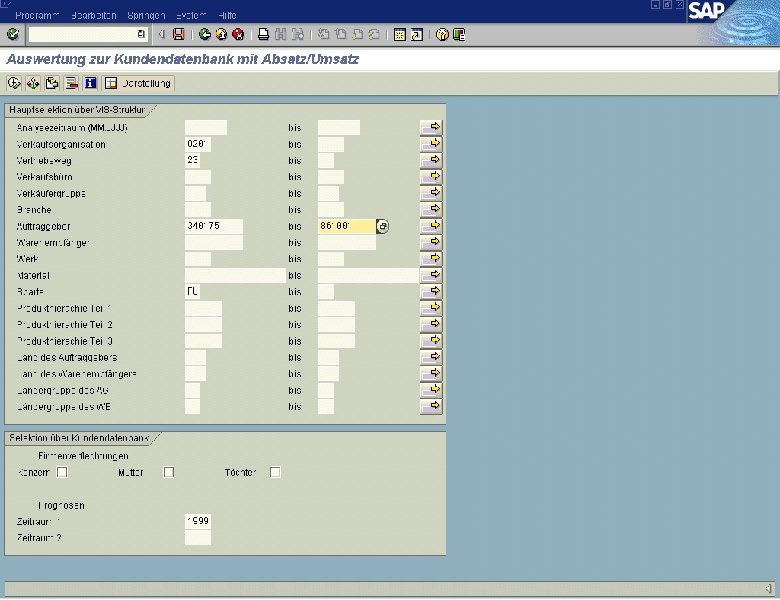
Task: Click the First Page icon
Action: [x=323, y=34]
